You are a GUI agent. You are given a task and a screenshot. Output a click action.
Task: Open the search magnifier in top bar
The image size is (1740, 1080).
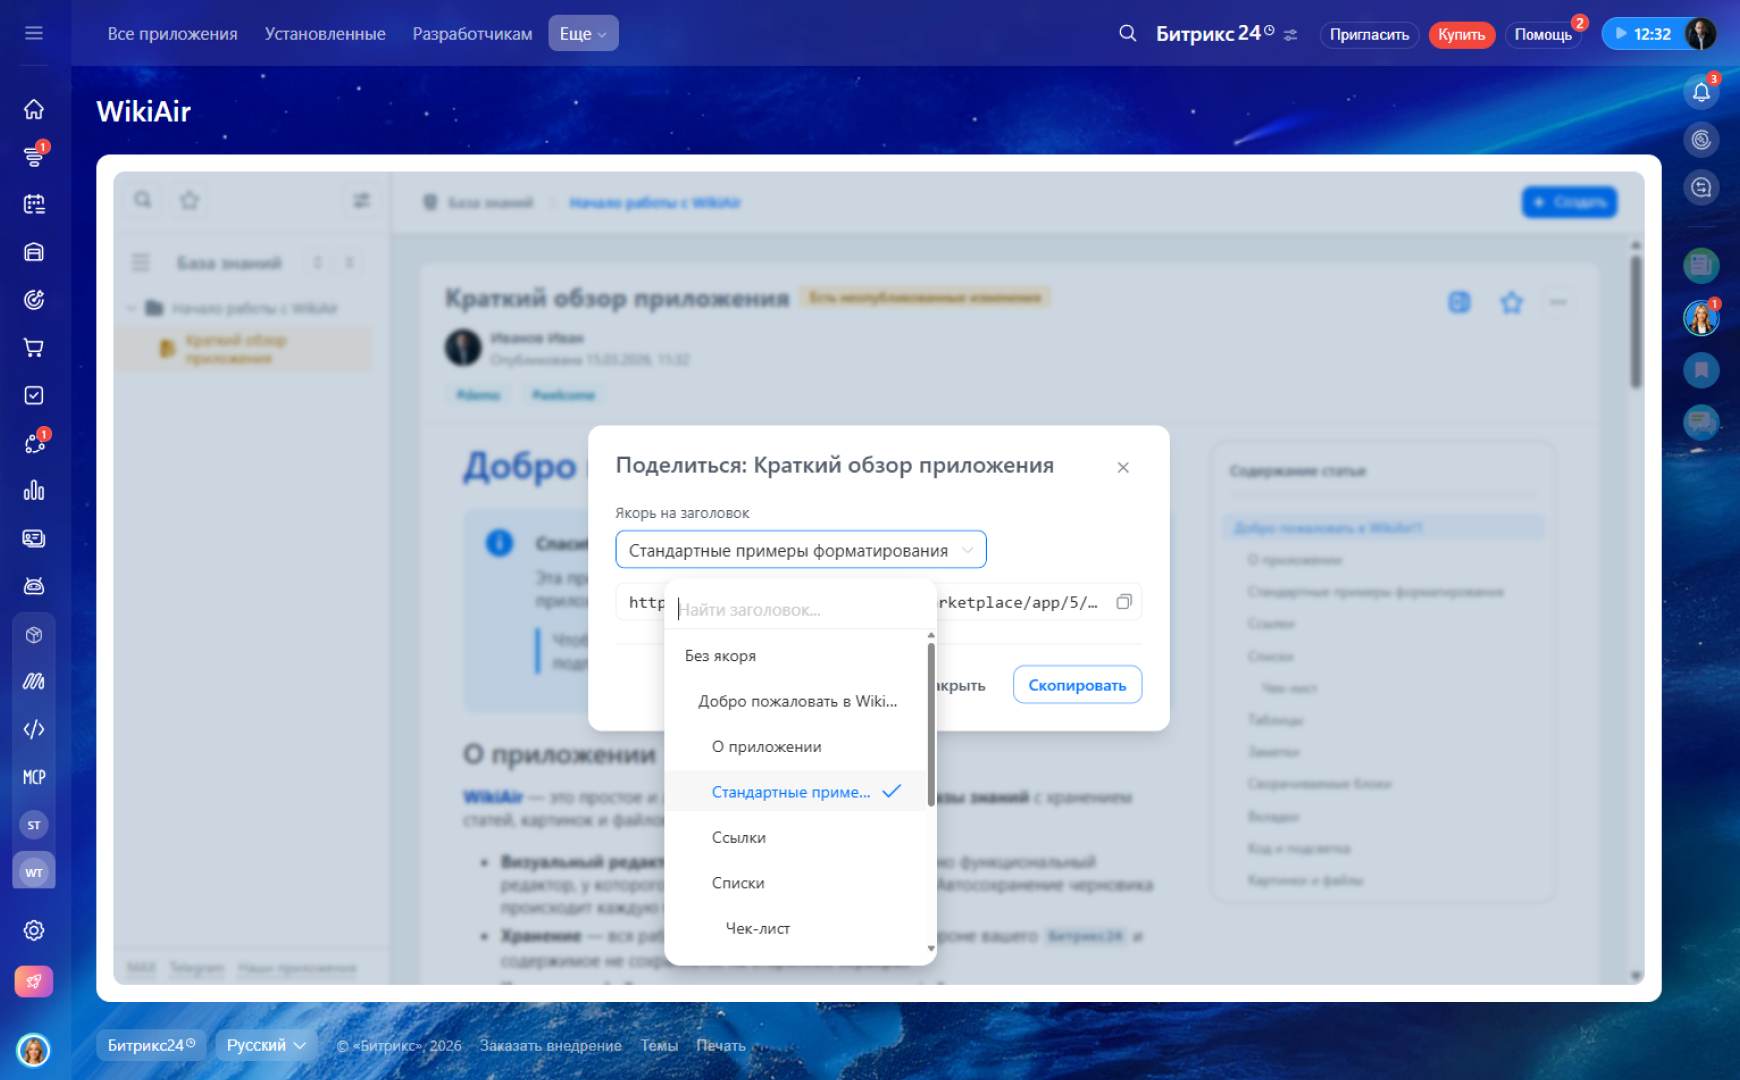click(1127, 34)
